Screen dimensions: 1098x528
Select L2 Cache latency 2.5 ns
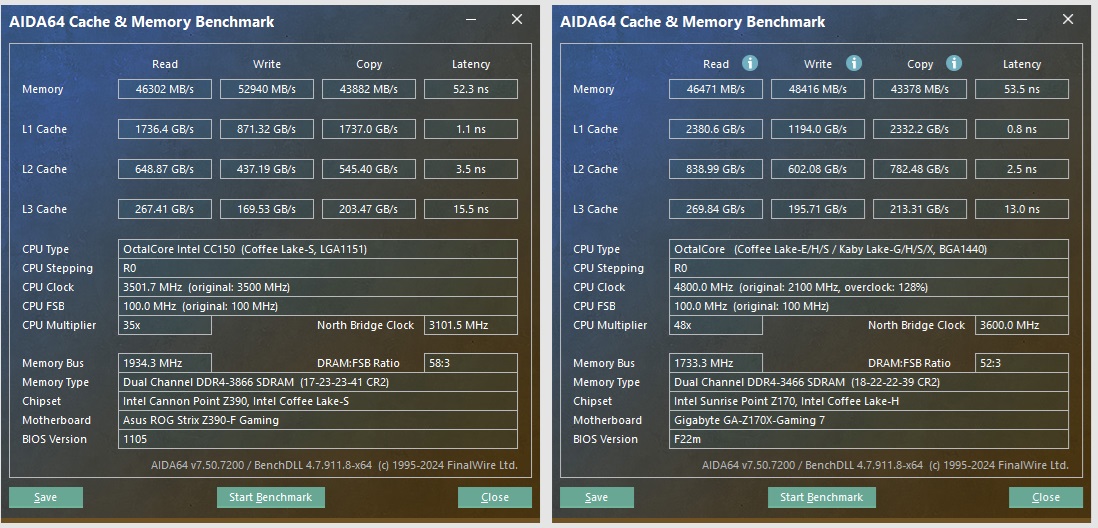pos(1022,169)
